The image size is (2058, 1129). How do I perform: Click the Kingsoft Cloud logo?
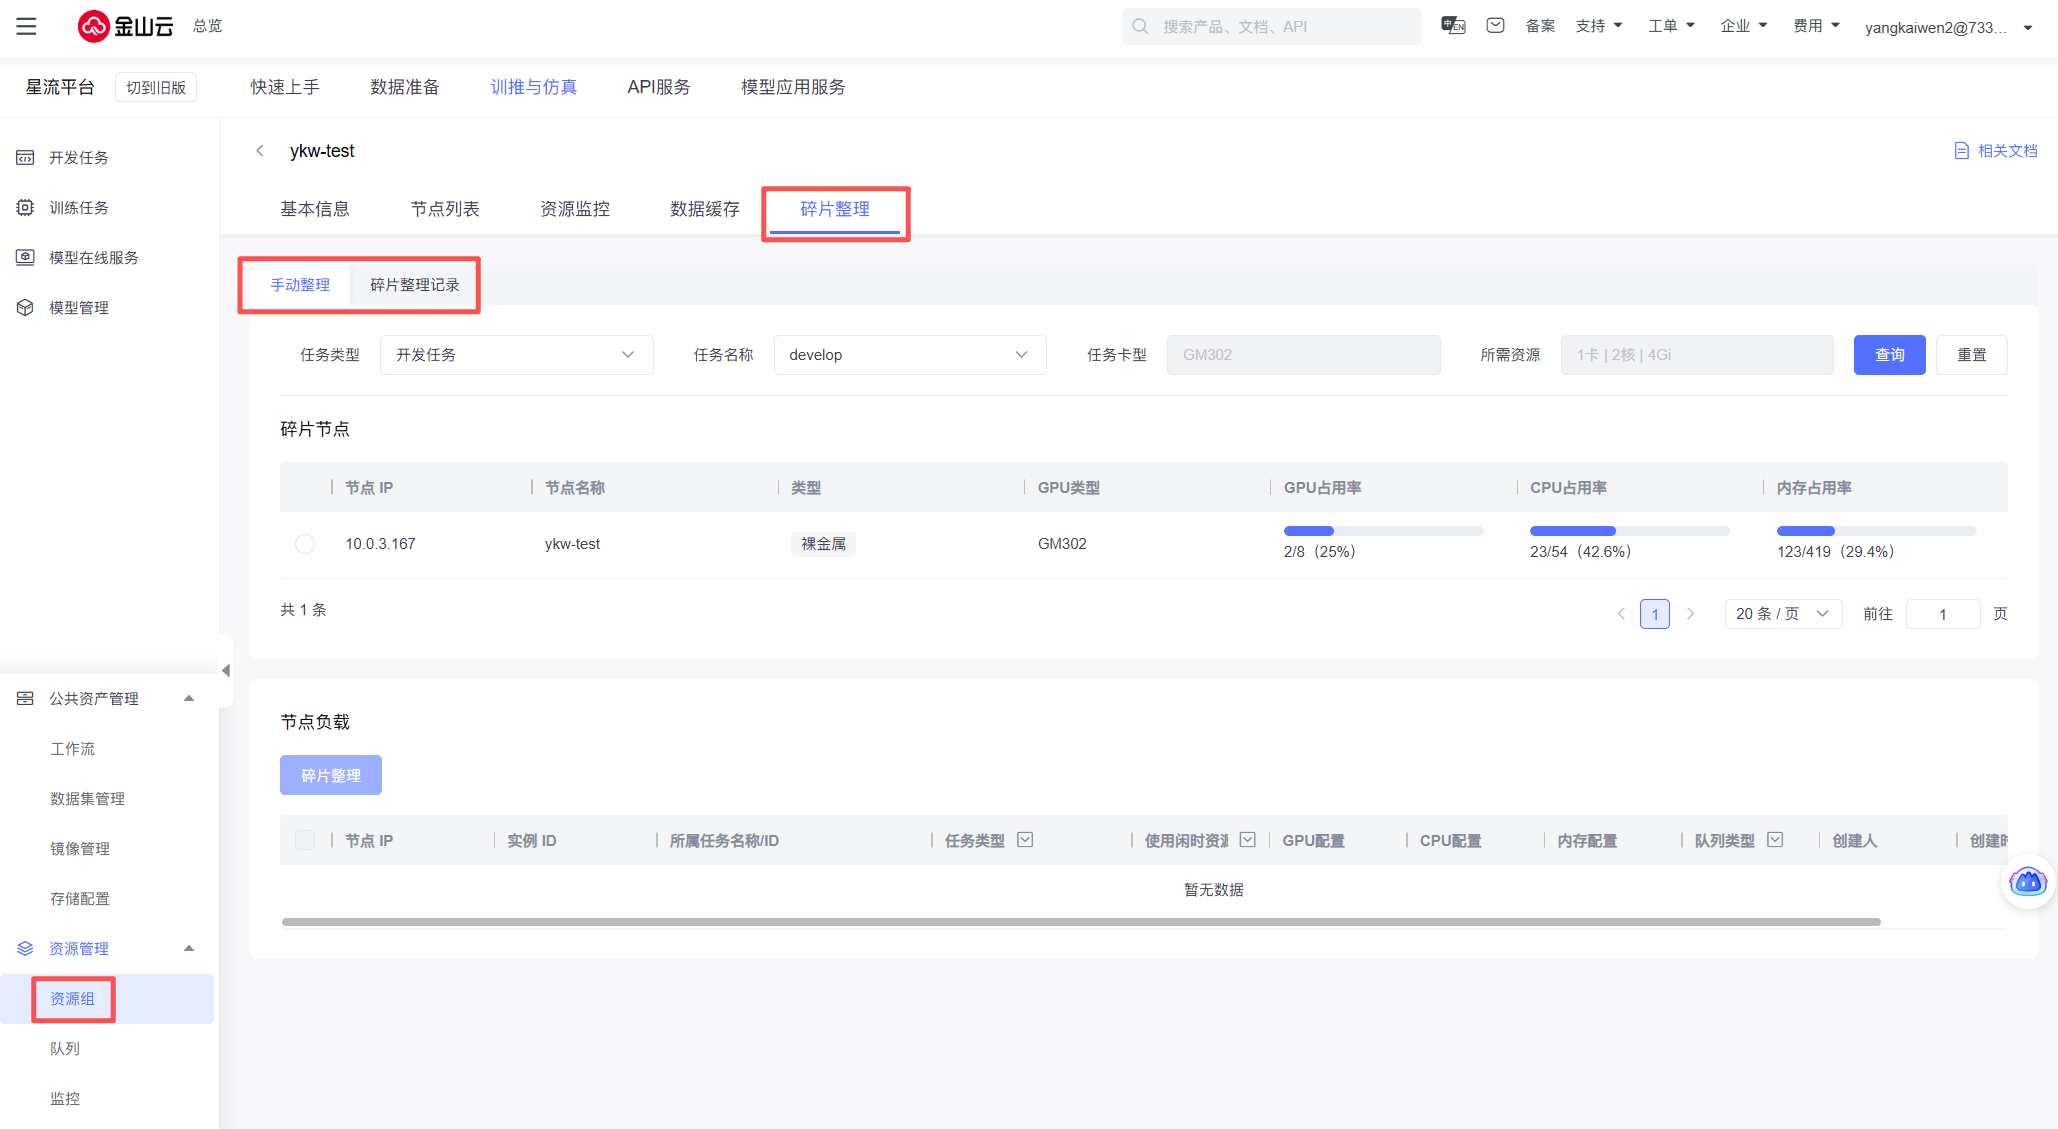tap(125, 27)
